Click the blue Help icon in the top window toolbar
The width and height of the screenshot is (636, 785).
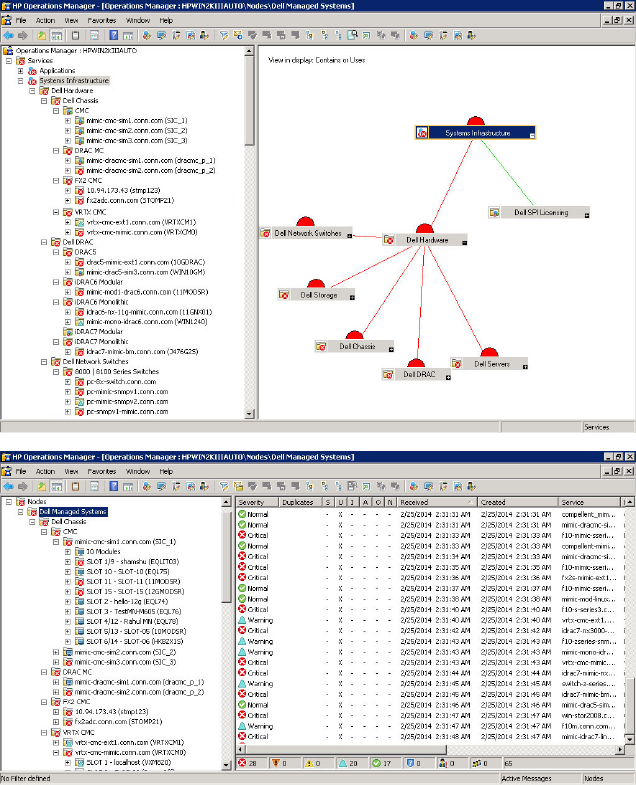pos(114,36)
